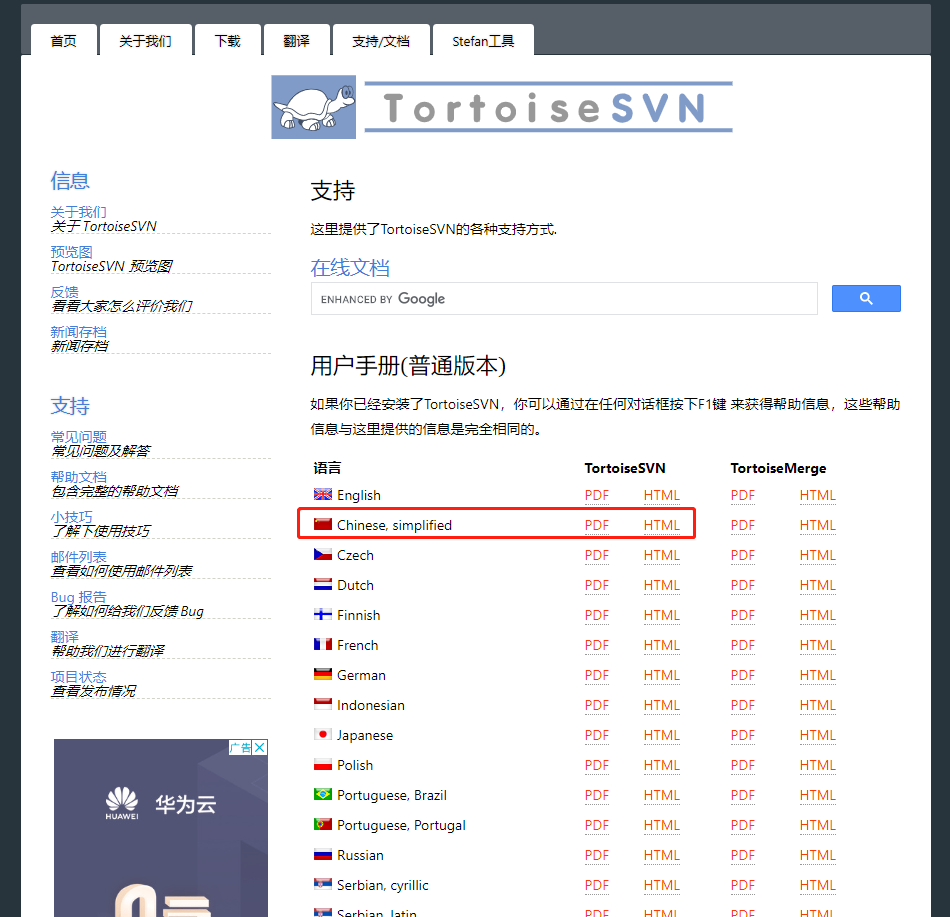Click the German flag icon
950x917 pixels.
click(322, 674)
